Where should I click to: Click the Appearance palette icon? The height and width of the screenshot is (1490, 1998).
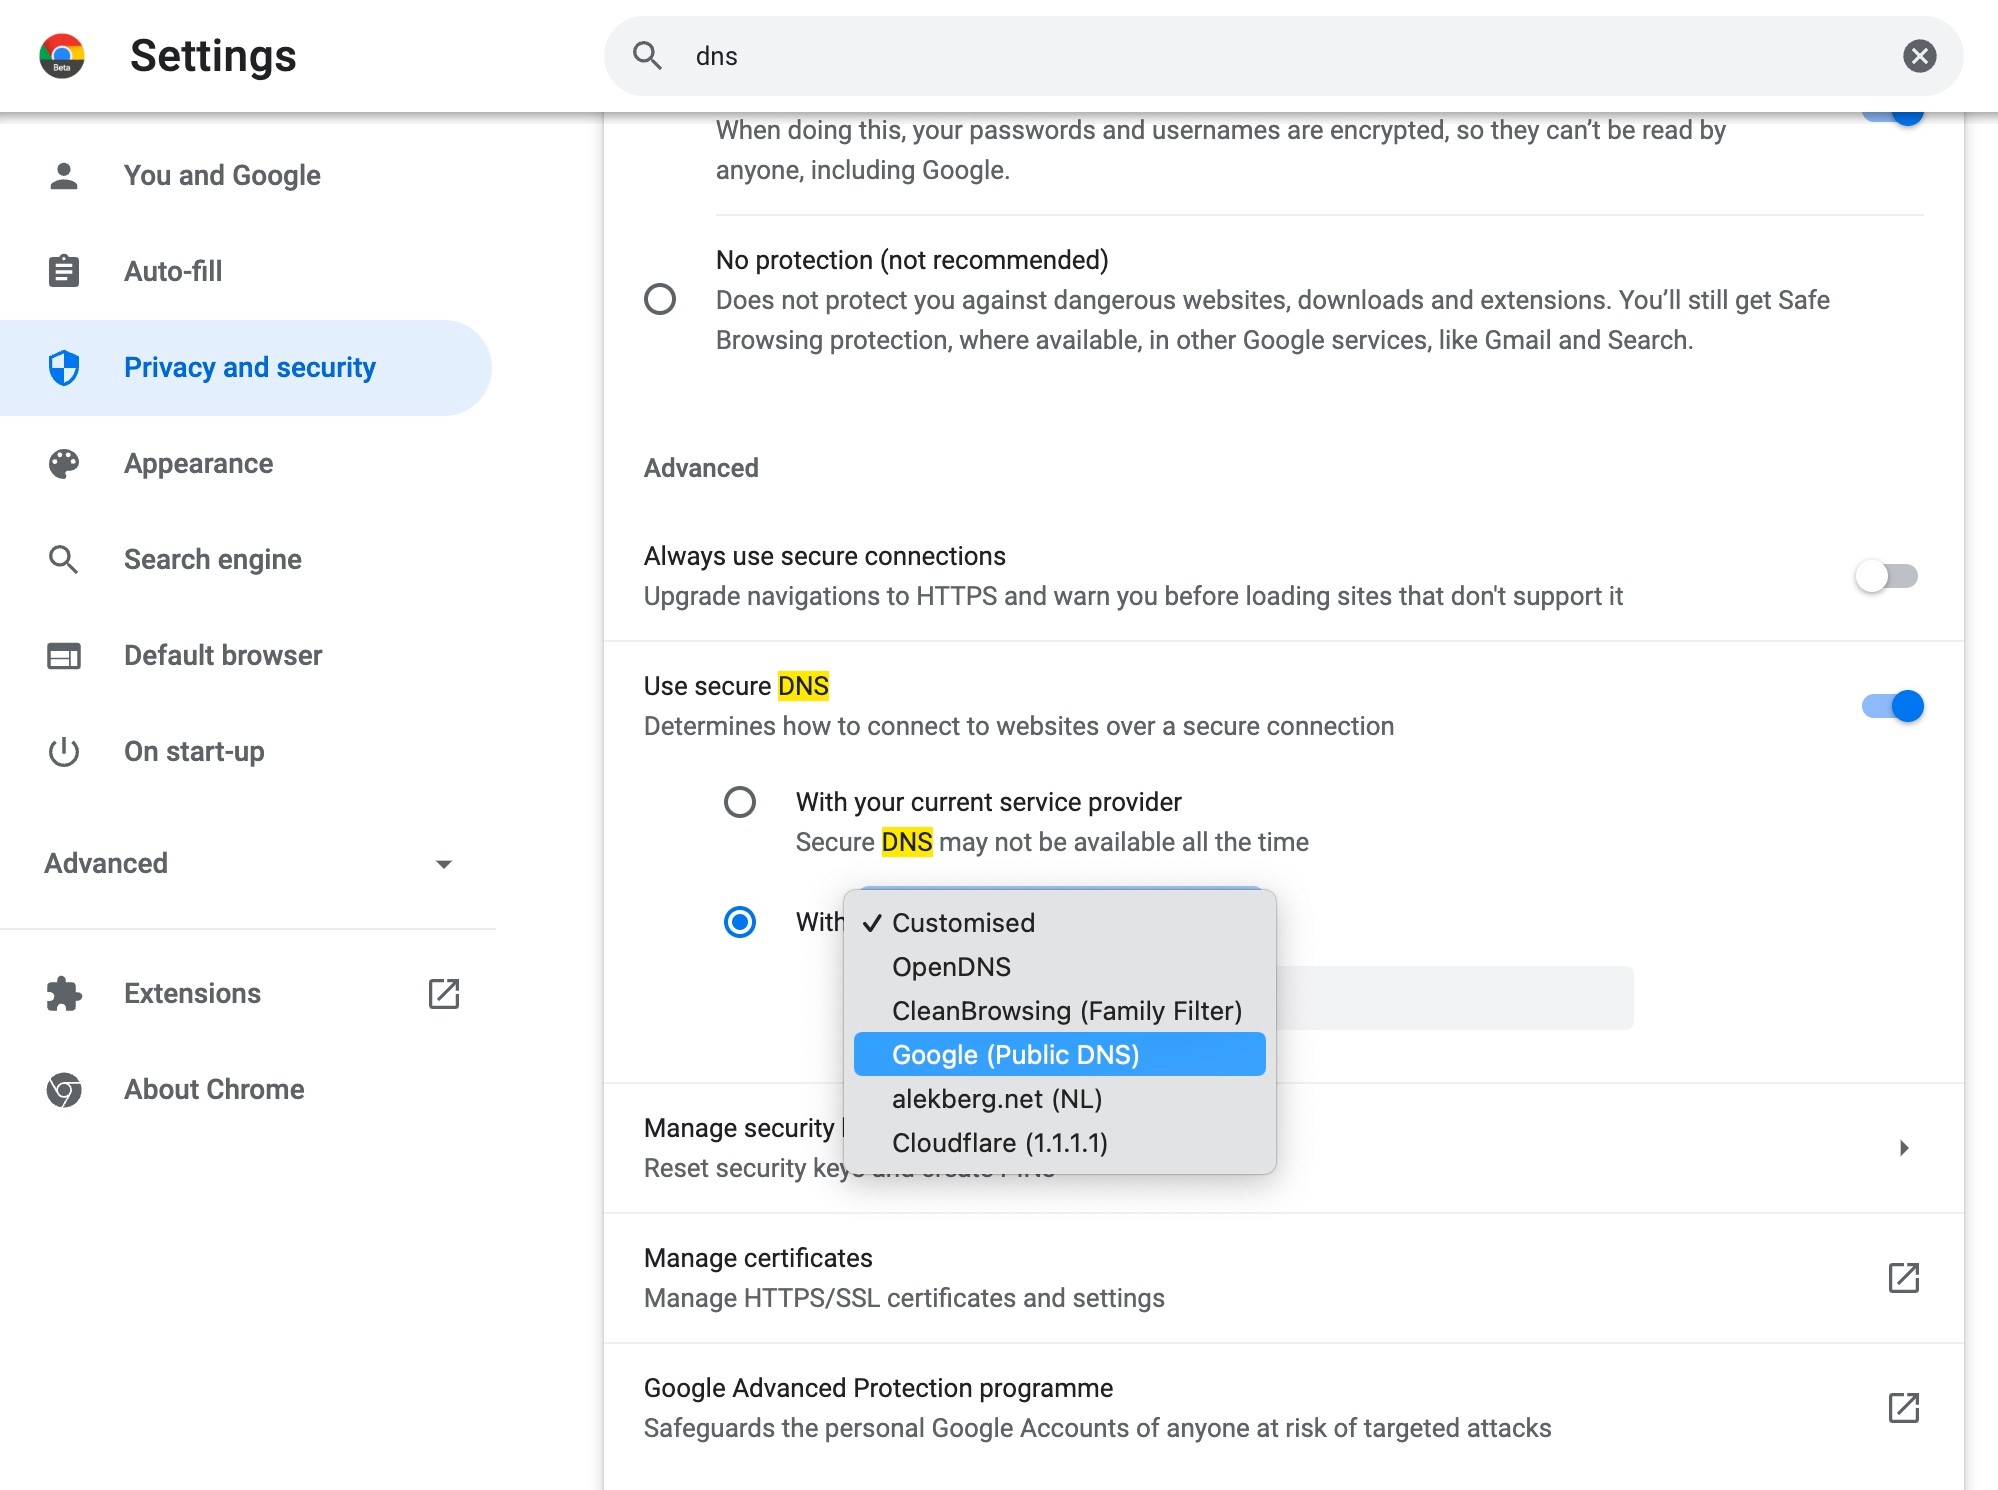64,464
